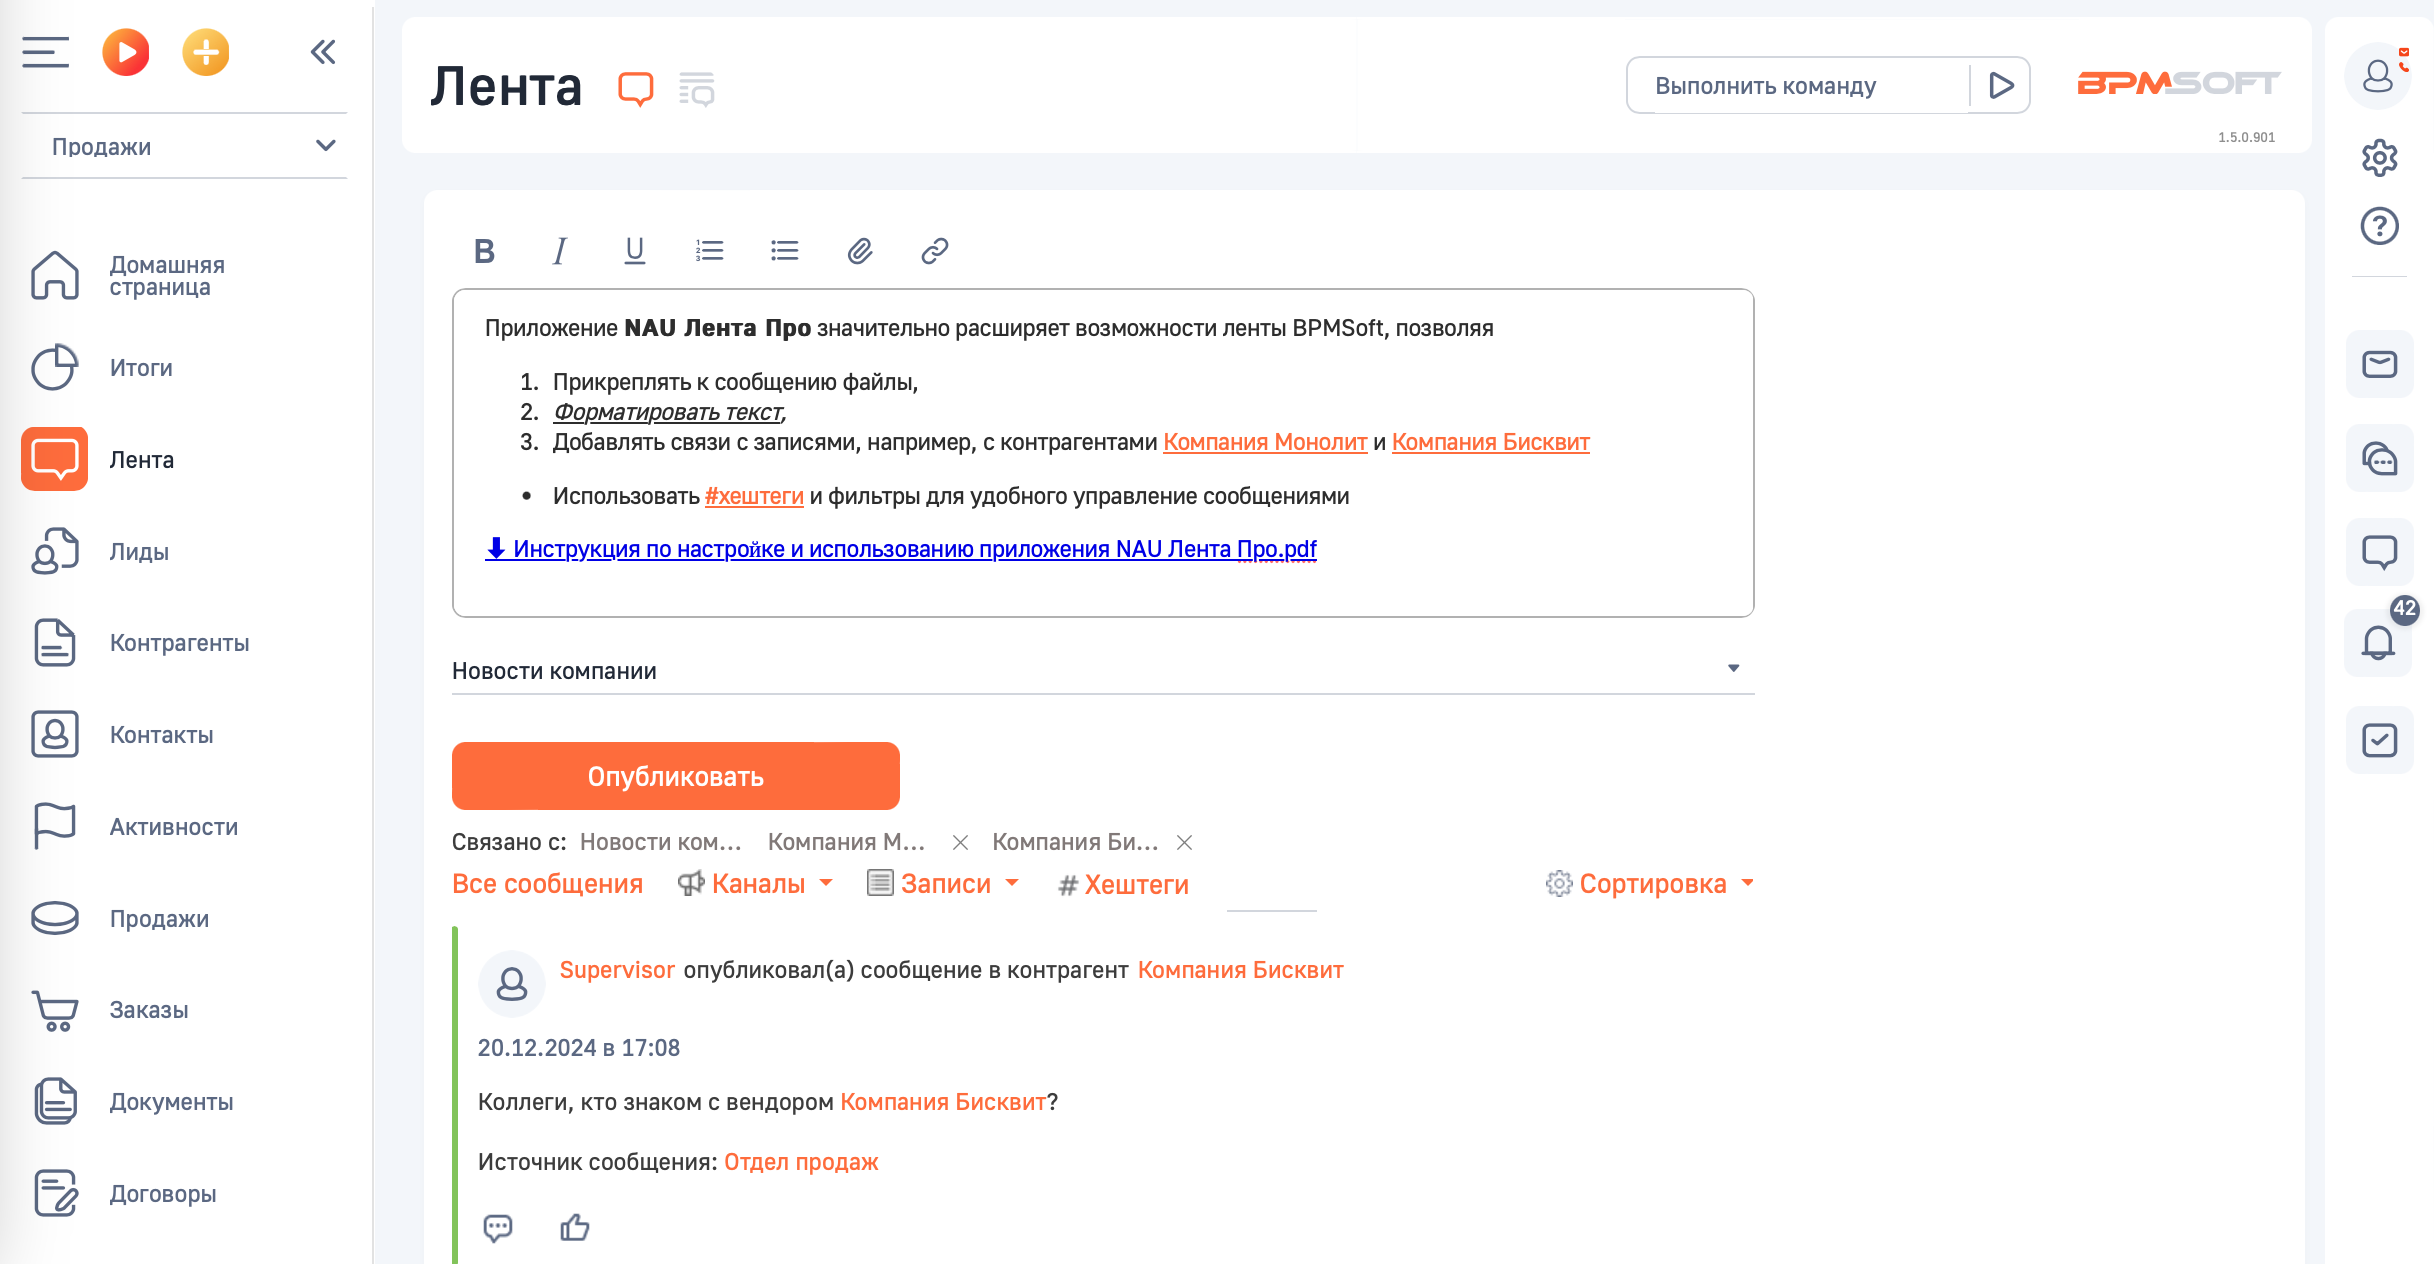Image resolution: width=2434 pixels, height=1264 pixels.
Task: Open the user profile icon
Action: [x=2378, y=76]
